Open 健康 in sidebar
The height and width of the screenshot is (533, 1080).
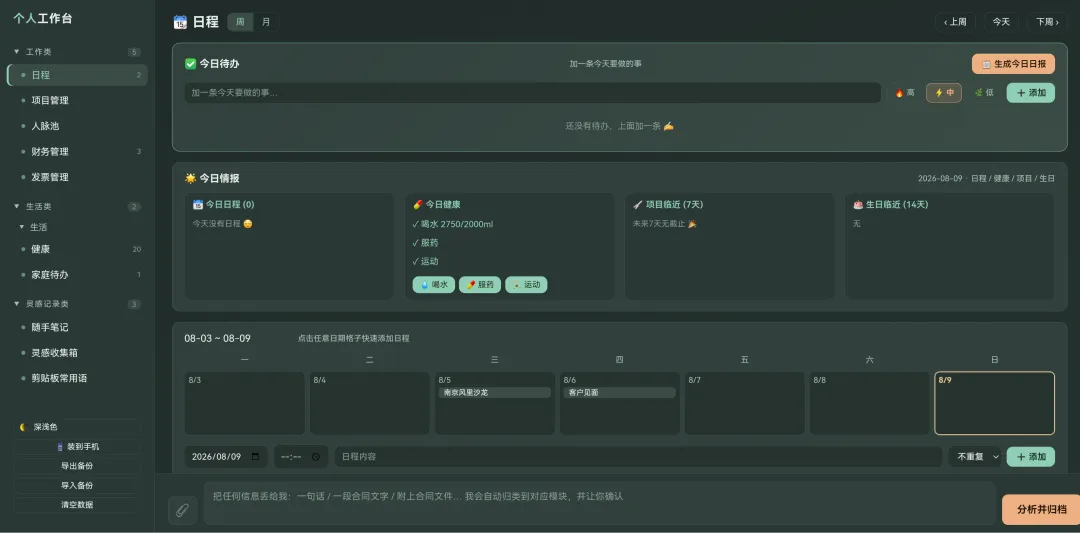pos(77,249)
